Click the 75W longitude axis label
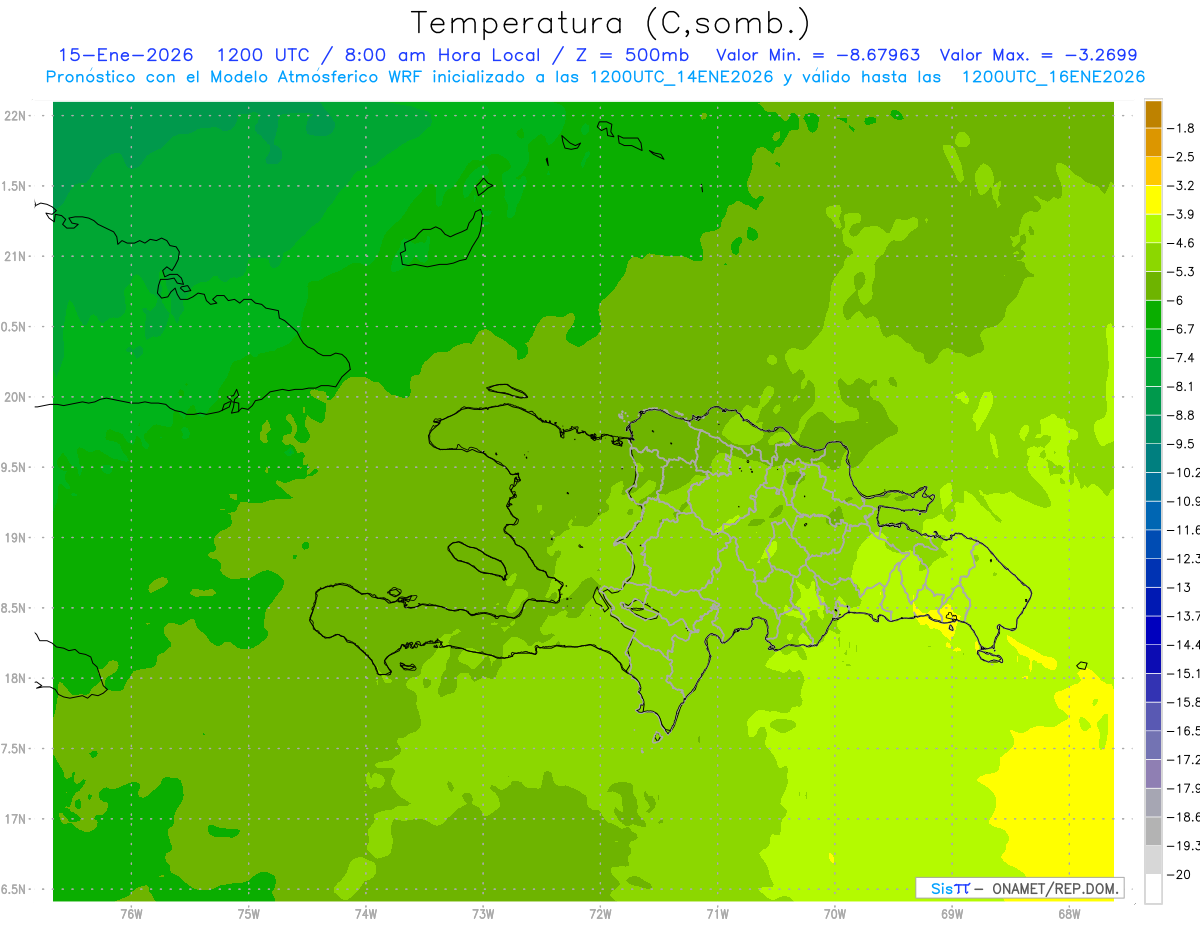Image resolution: width=1200 pixels, height=927 pixels. point(249,913)
